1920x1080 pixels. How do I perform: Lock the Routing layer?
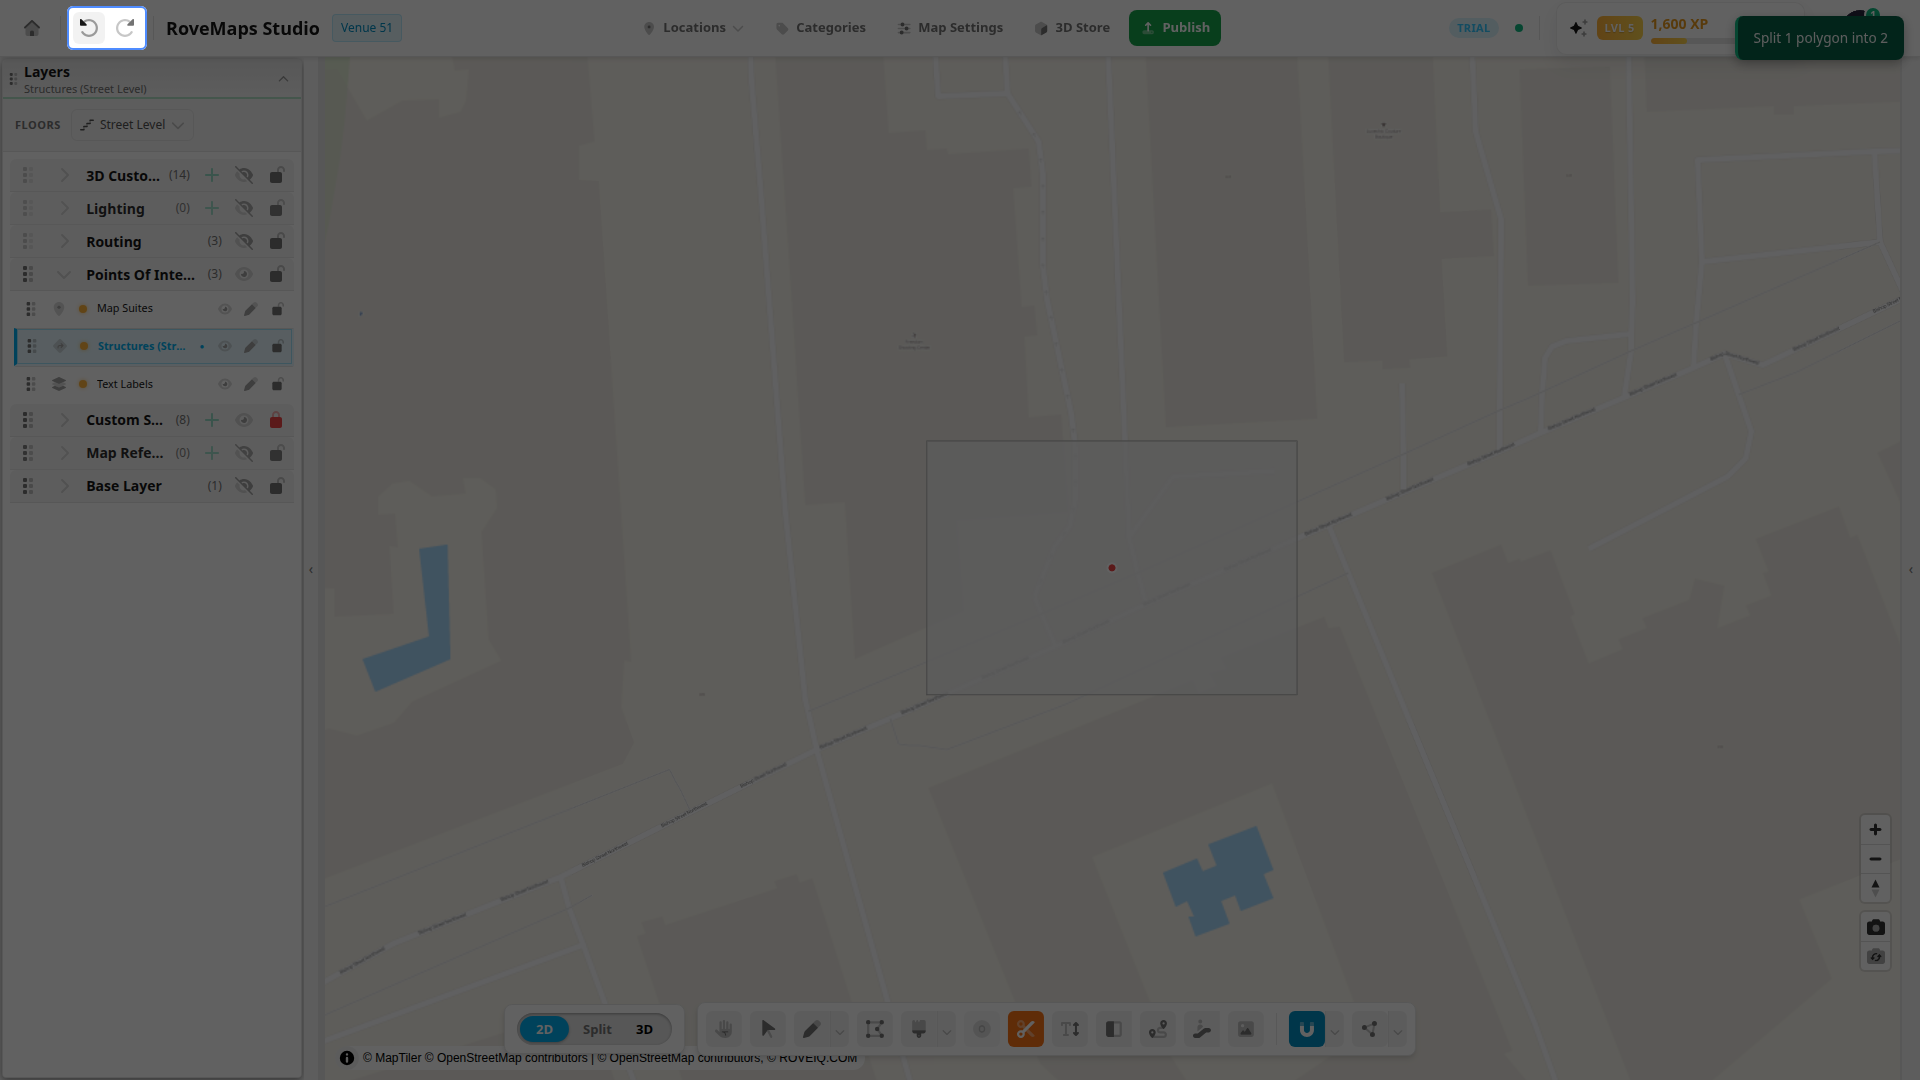coord(276,242)
